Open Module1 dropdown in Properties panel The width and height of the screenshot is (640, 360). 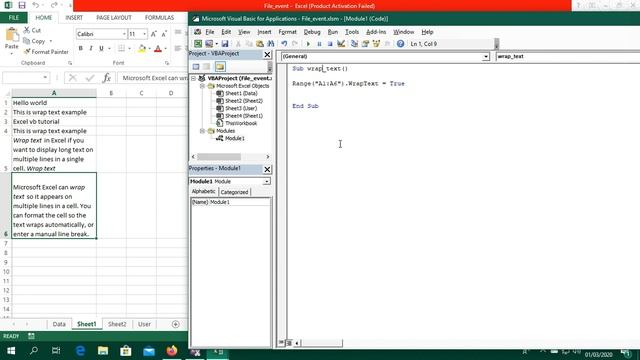(x=267, y=181)
